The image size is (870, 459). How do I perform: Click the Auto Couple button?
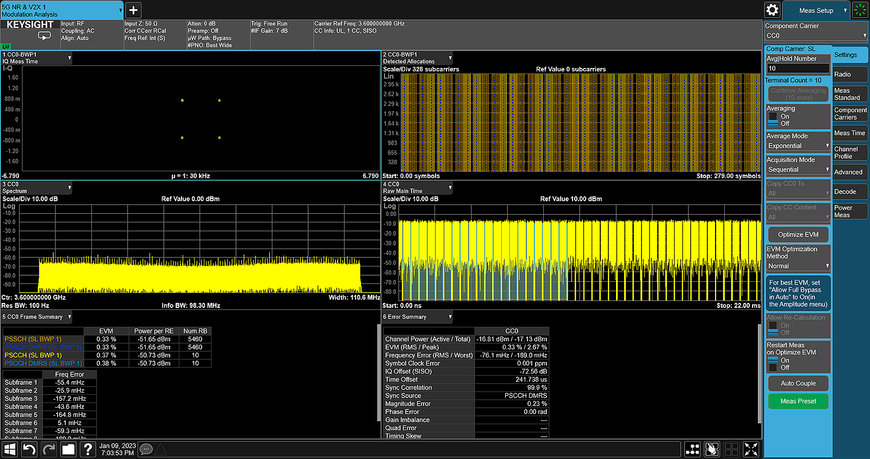click(798, 383)
